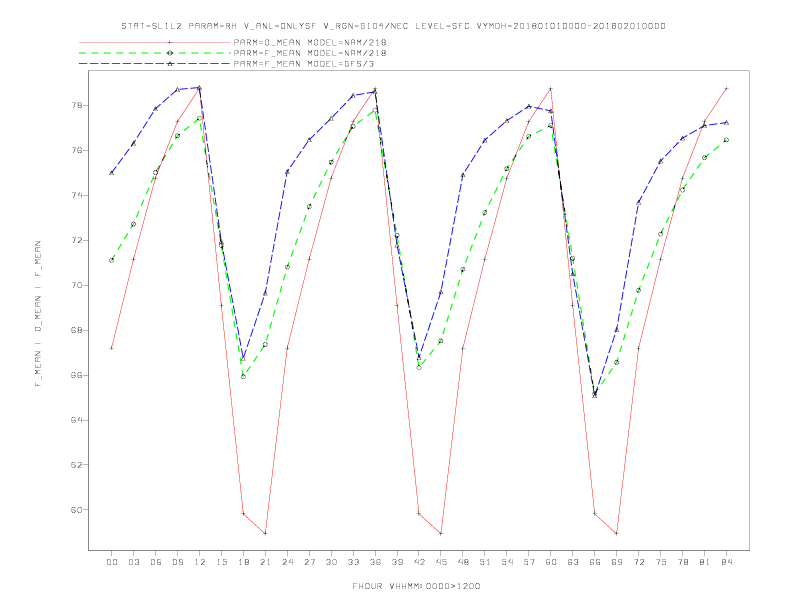This screenshot has height=612, width=792.
Task: Click the x-axis tick label 03
Action: click(x=133, y=562)
